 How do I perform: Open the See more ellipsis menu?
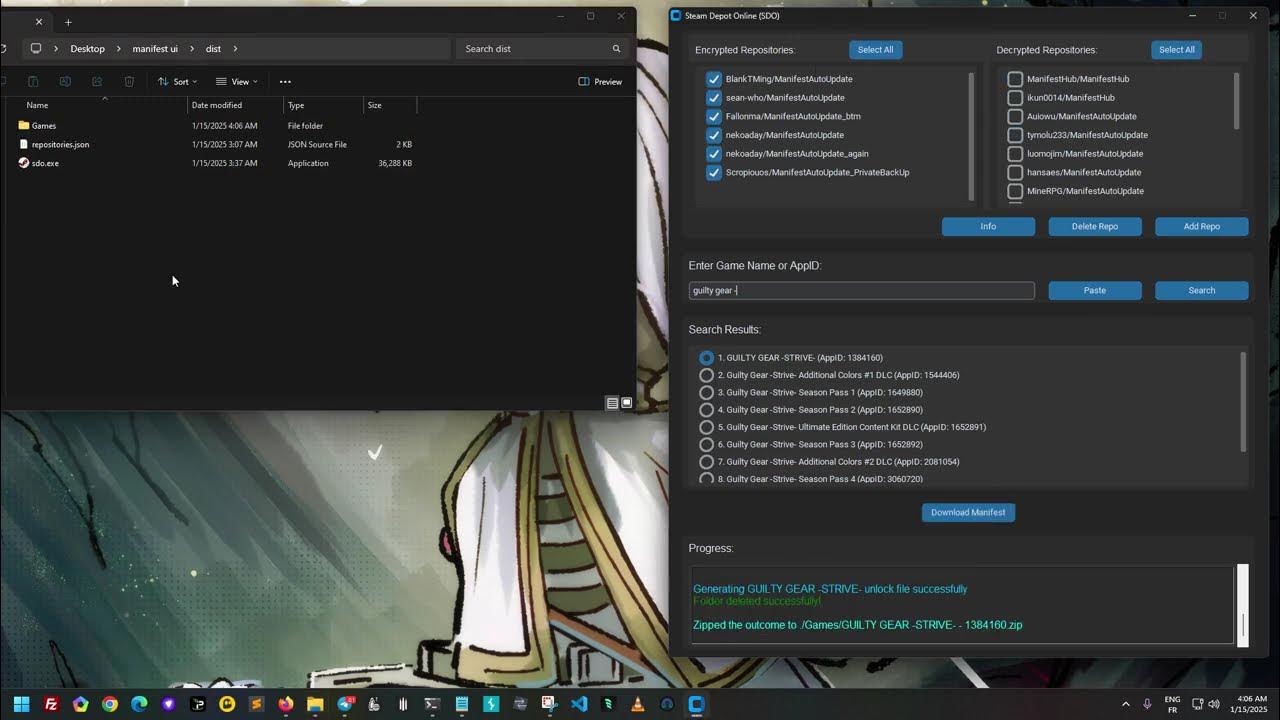tap(285, 82)
